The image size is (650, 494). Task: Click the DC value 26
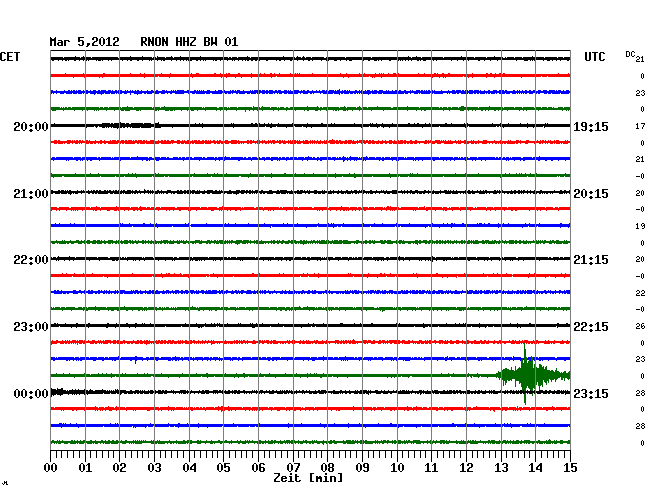pos(640,326)
